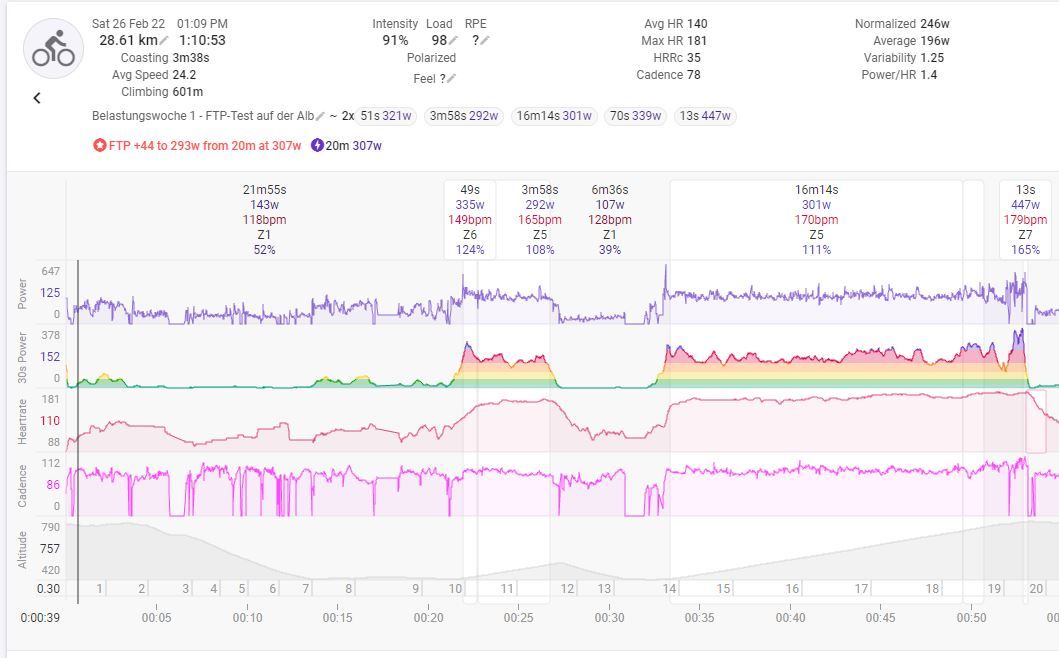Select the 21m55s Z1 warm-up interval header

265,219
